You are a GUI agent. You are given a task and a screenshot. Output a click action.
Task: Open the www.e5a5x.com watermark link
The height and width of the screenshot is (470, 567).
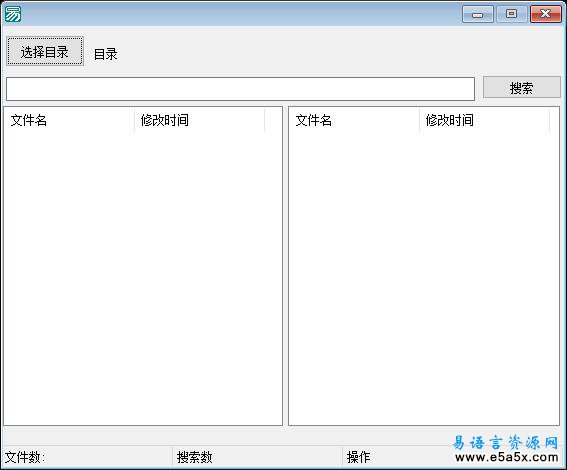pos(507,457)
